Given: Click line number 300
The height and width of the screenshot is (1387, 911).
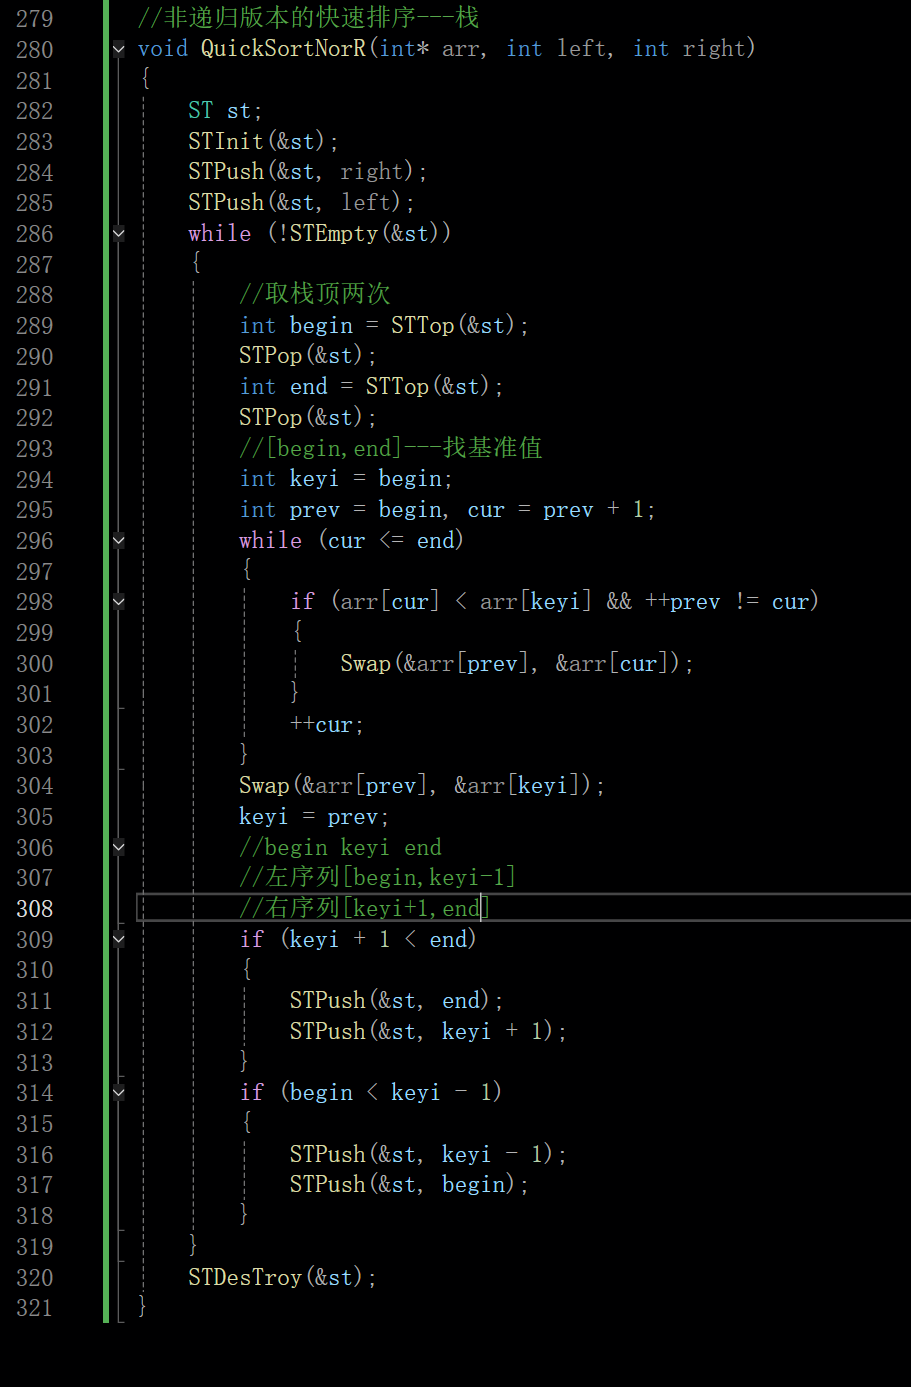Looking at the screenshot, I should (x=35, y=664).
